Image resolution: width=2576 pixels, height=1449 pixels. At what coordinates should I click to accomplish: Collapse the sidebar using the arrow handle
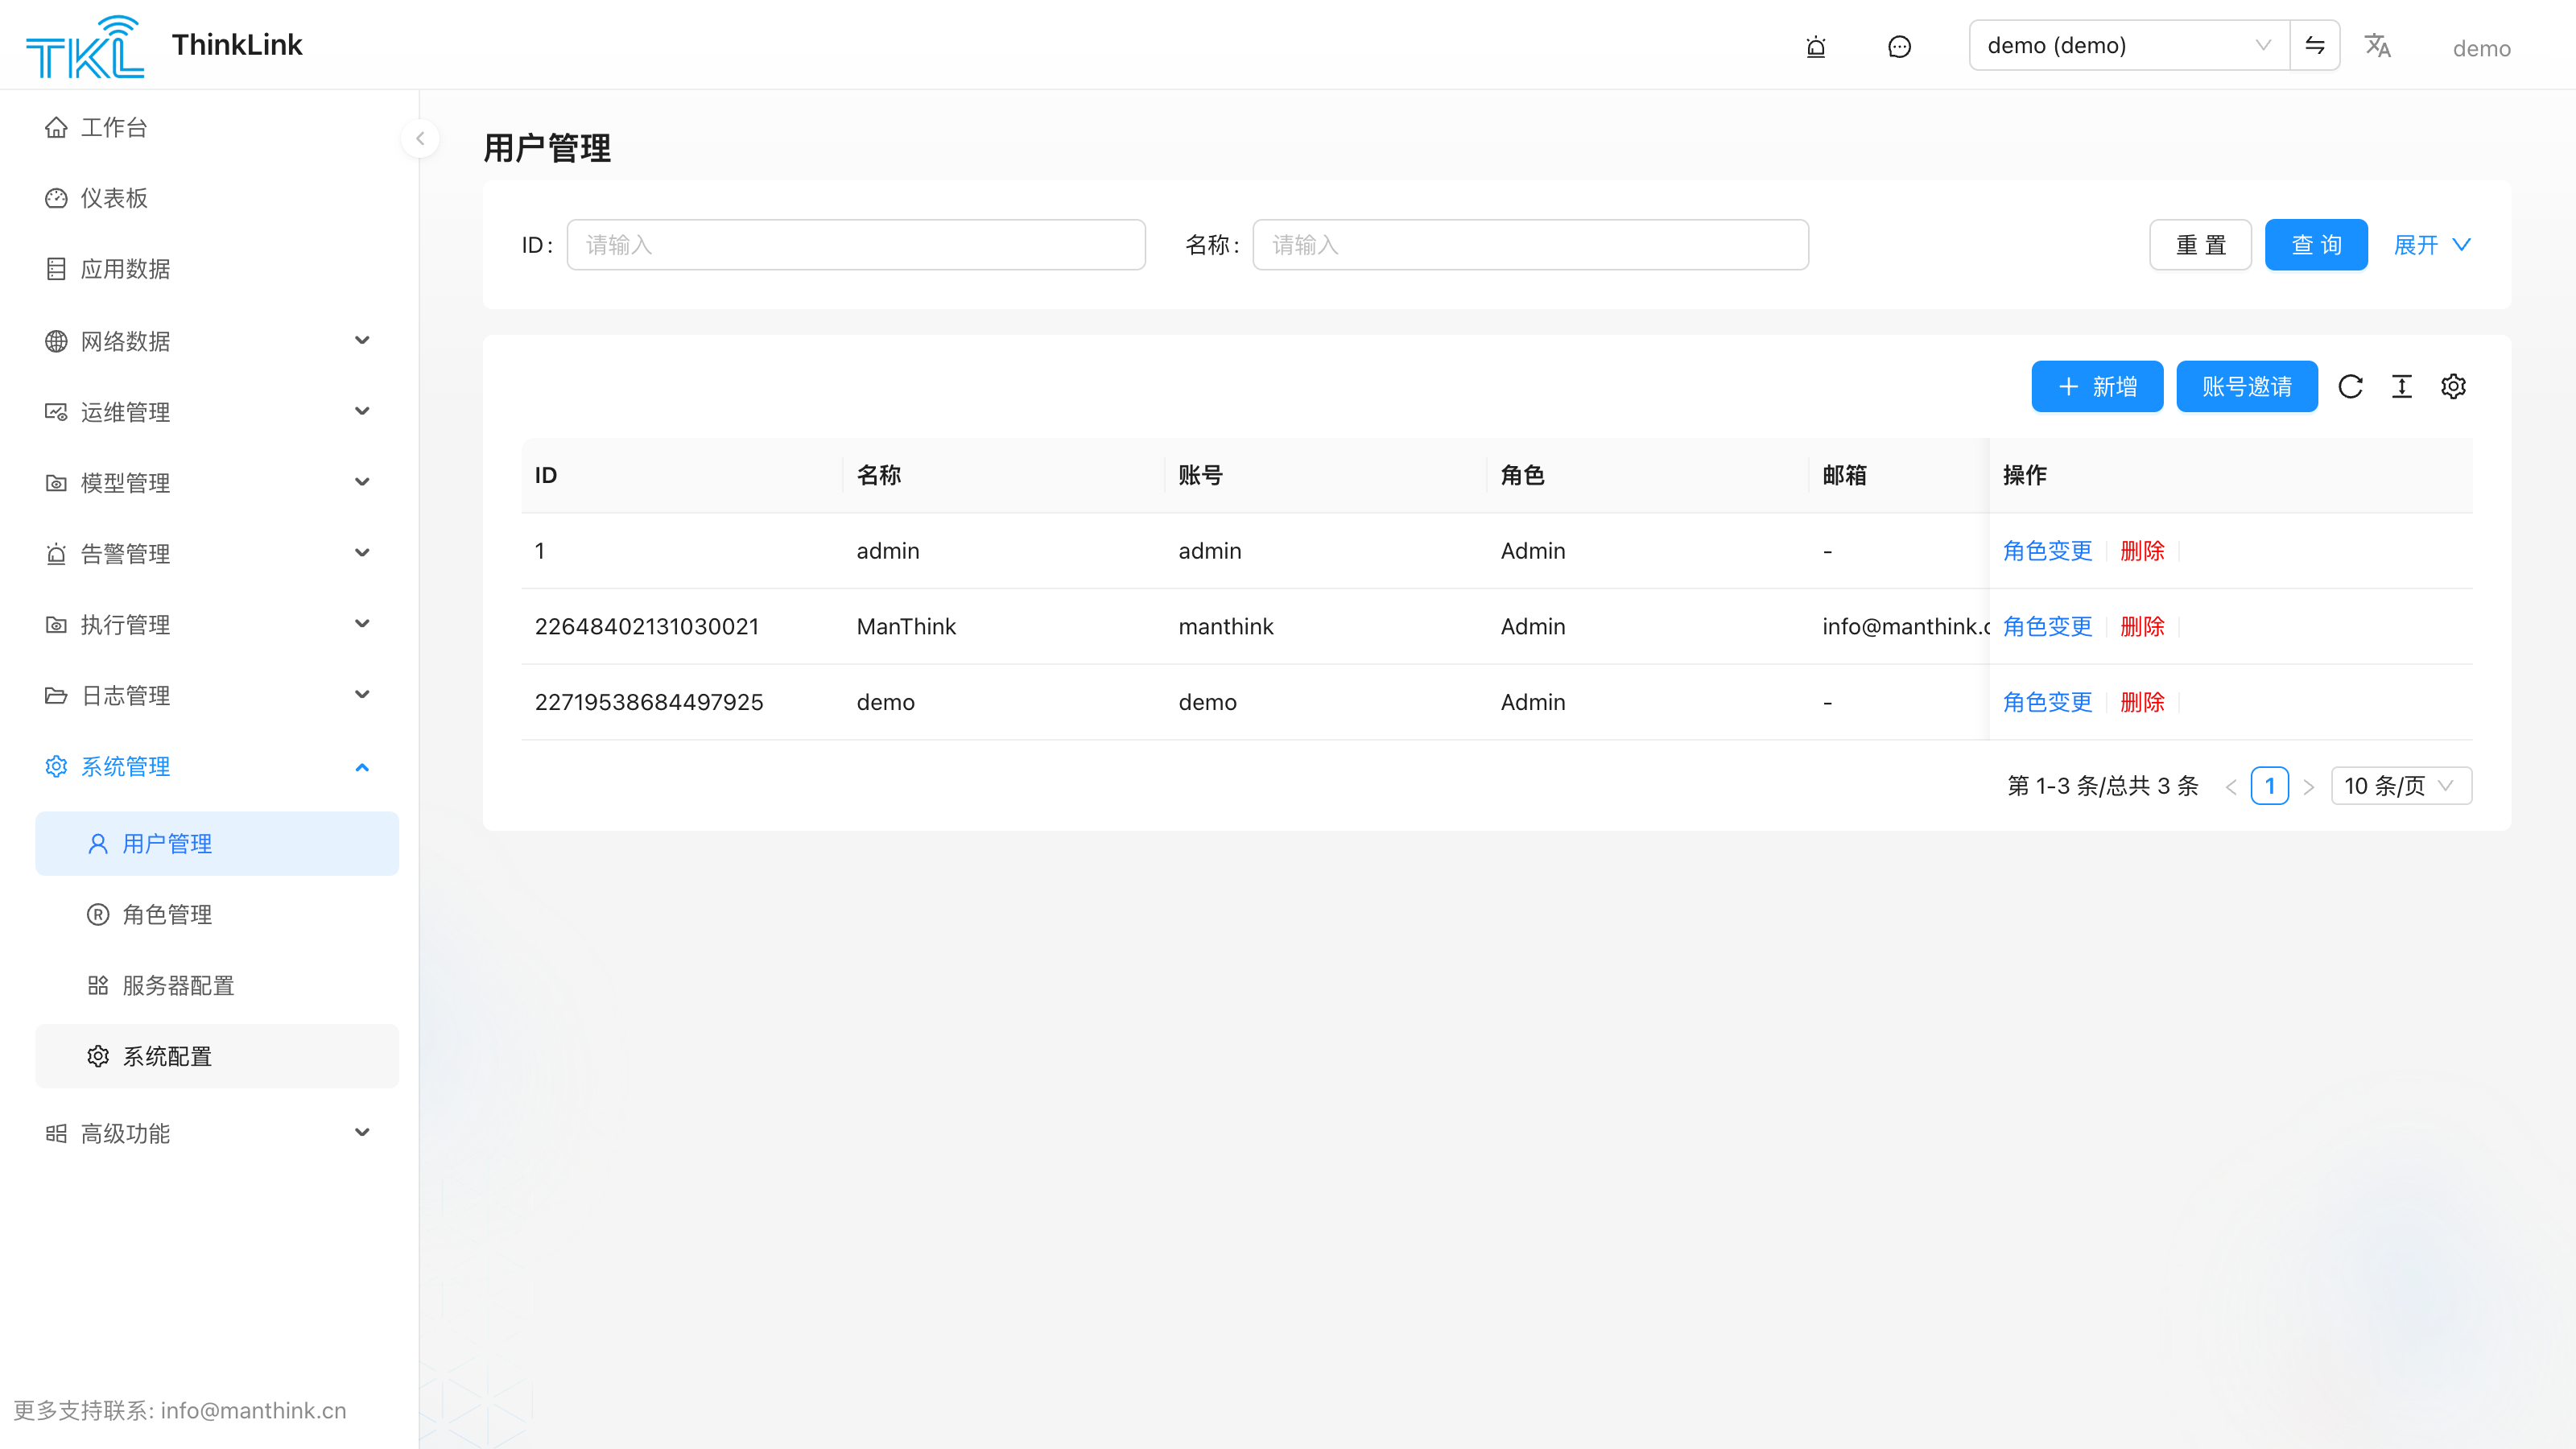click(x=420, y=139)
